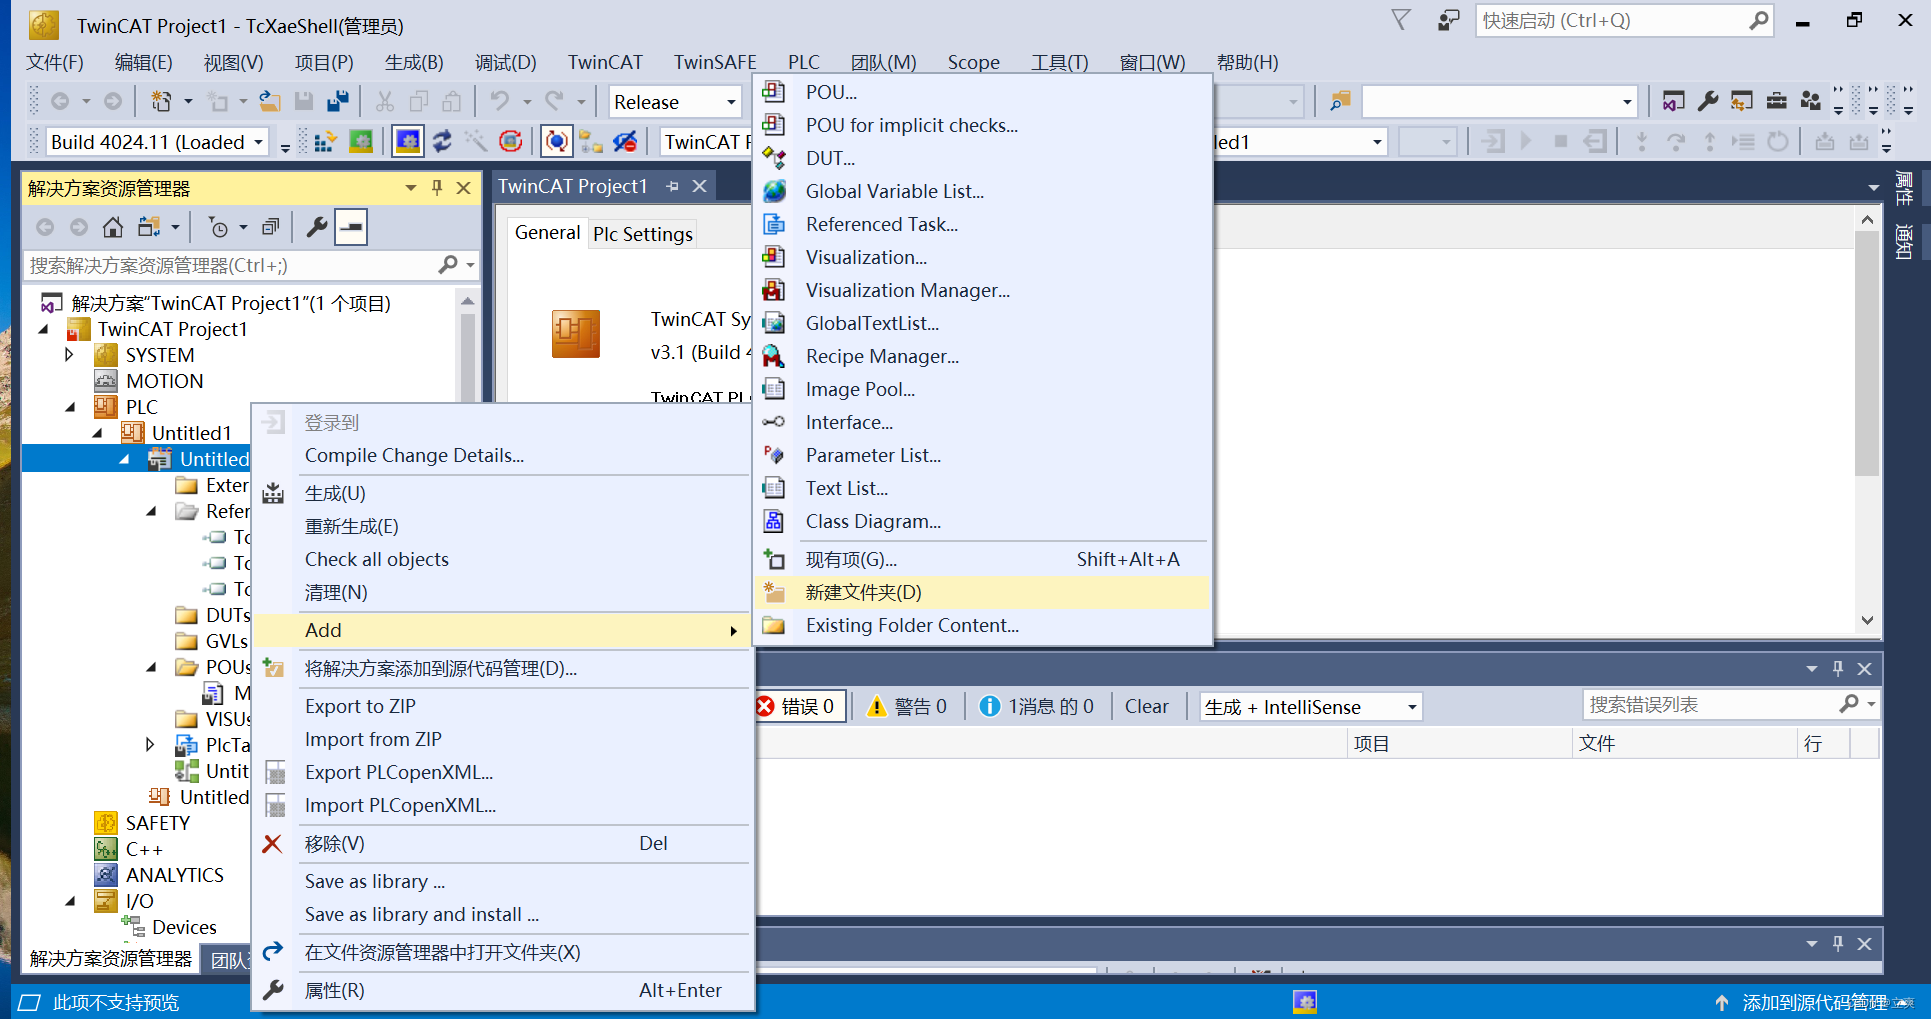
Task: Click the Sync with Active Document icon
Action: click(x=149, y=227)
